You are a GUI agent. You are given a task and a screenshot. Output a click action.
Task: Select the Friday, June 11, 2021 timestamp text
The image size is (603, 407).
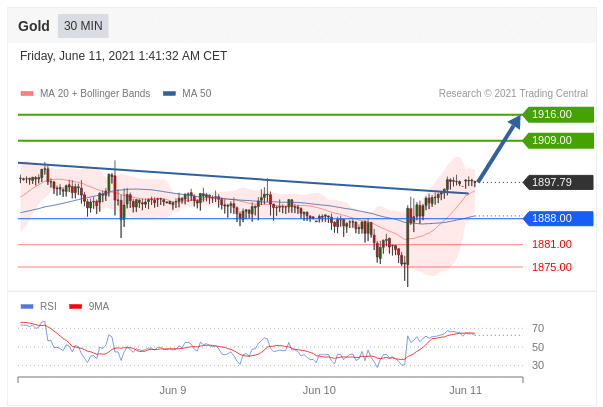pyautogui.click(x=123, y=56)
